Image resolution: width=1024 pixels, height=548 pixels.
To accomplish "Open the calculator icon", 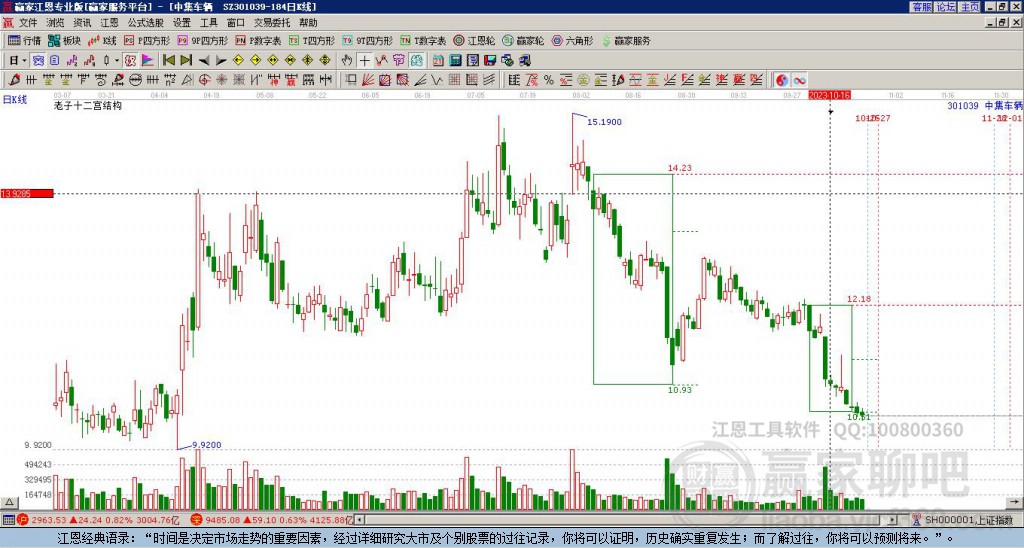I will coord(455,60).
